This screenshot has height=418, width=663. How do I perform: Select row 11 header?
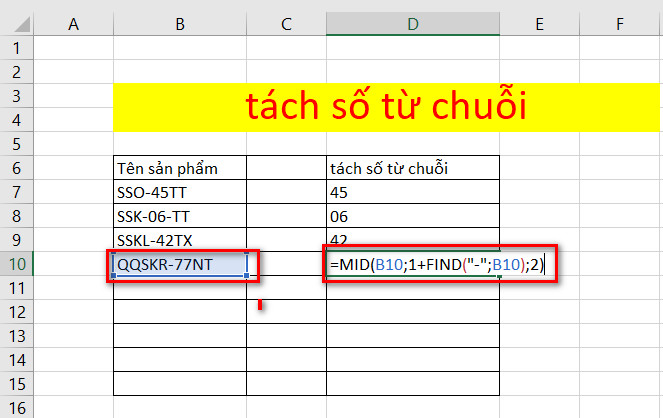click(x=16, y=288)
